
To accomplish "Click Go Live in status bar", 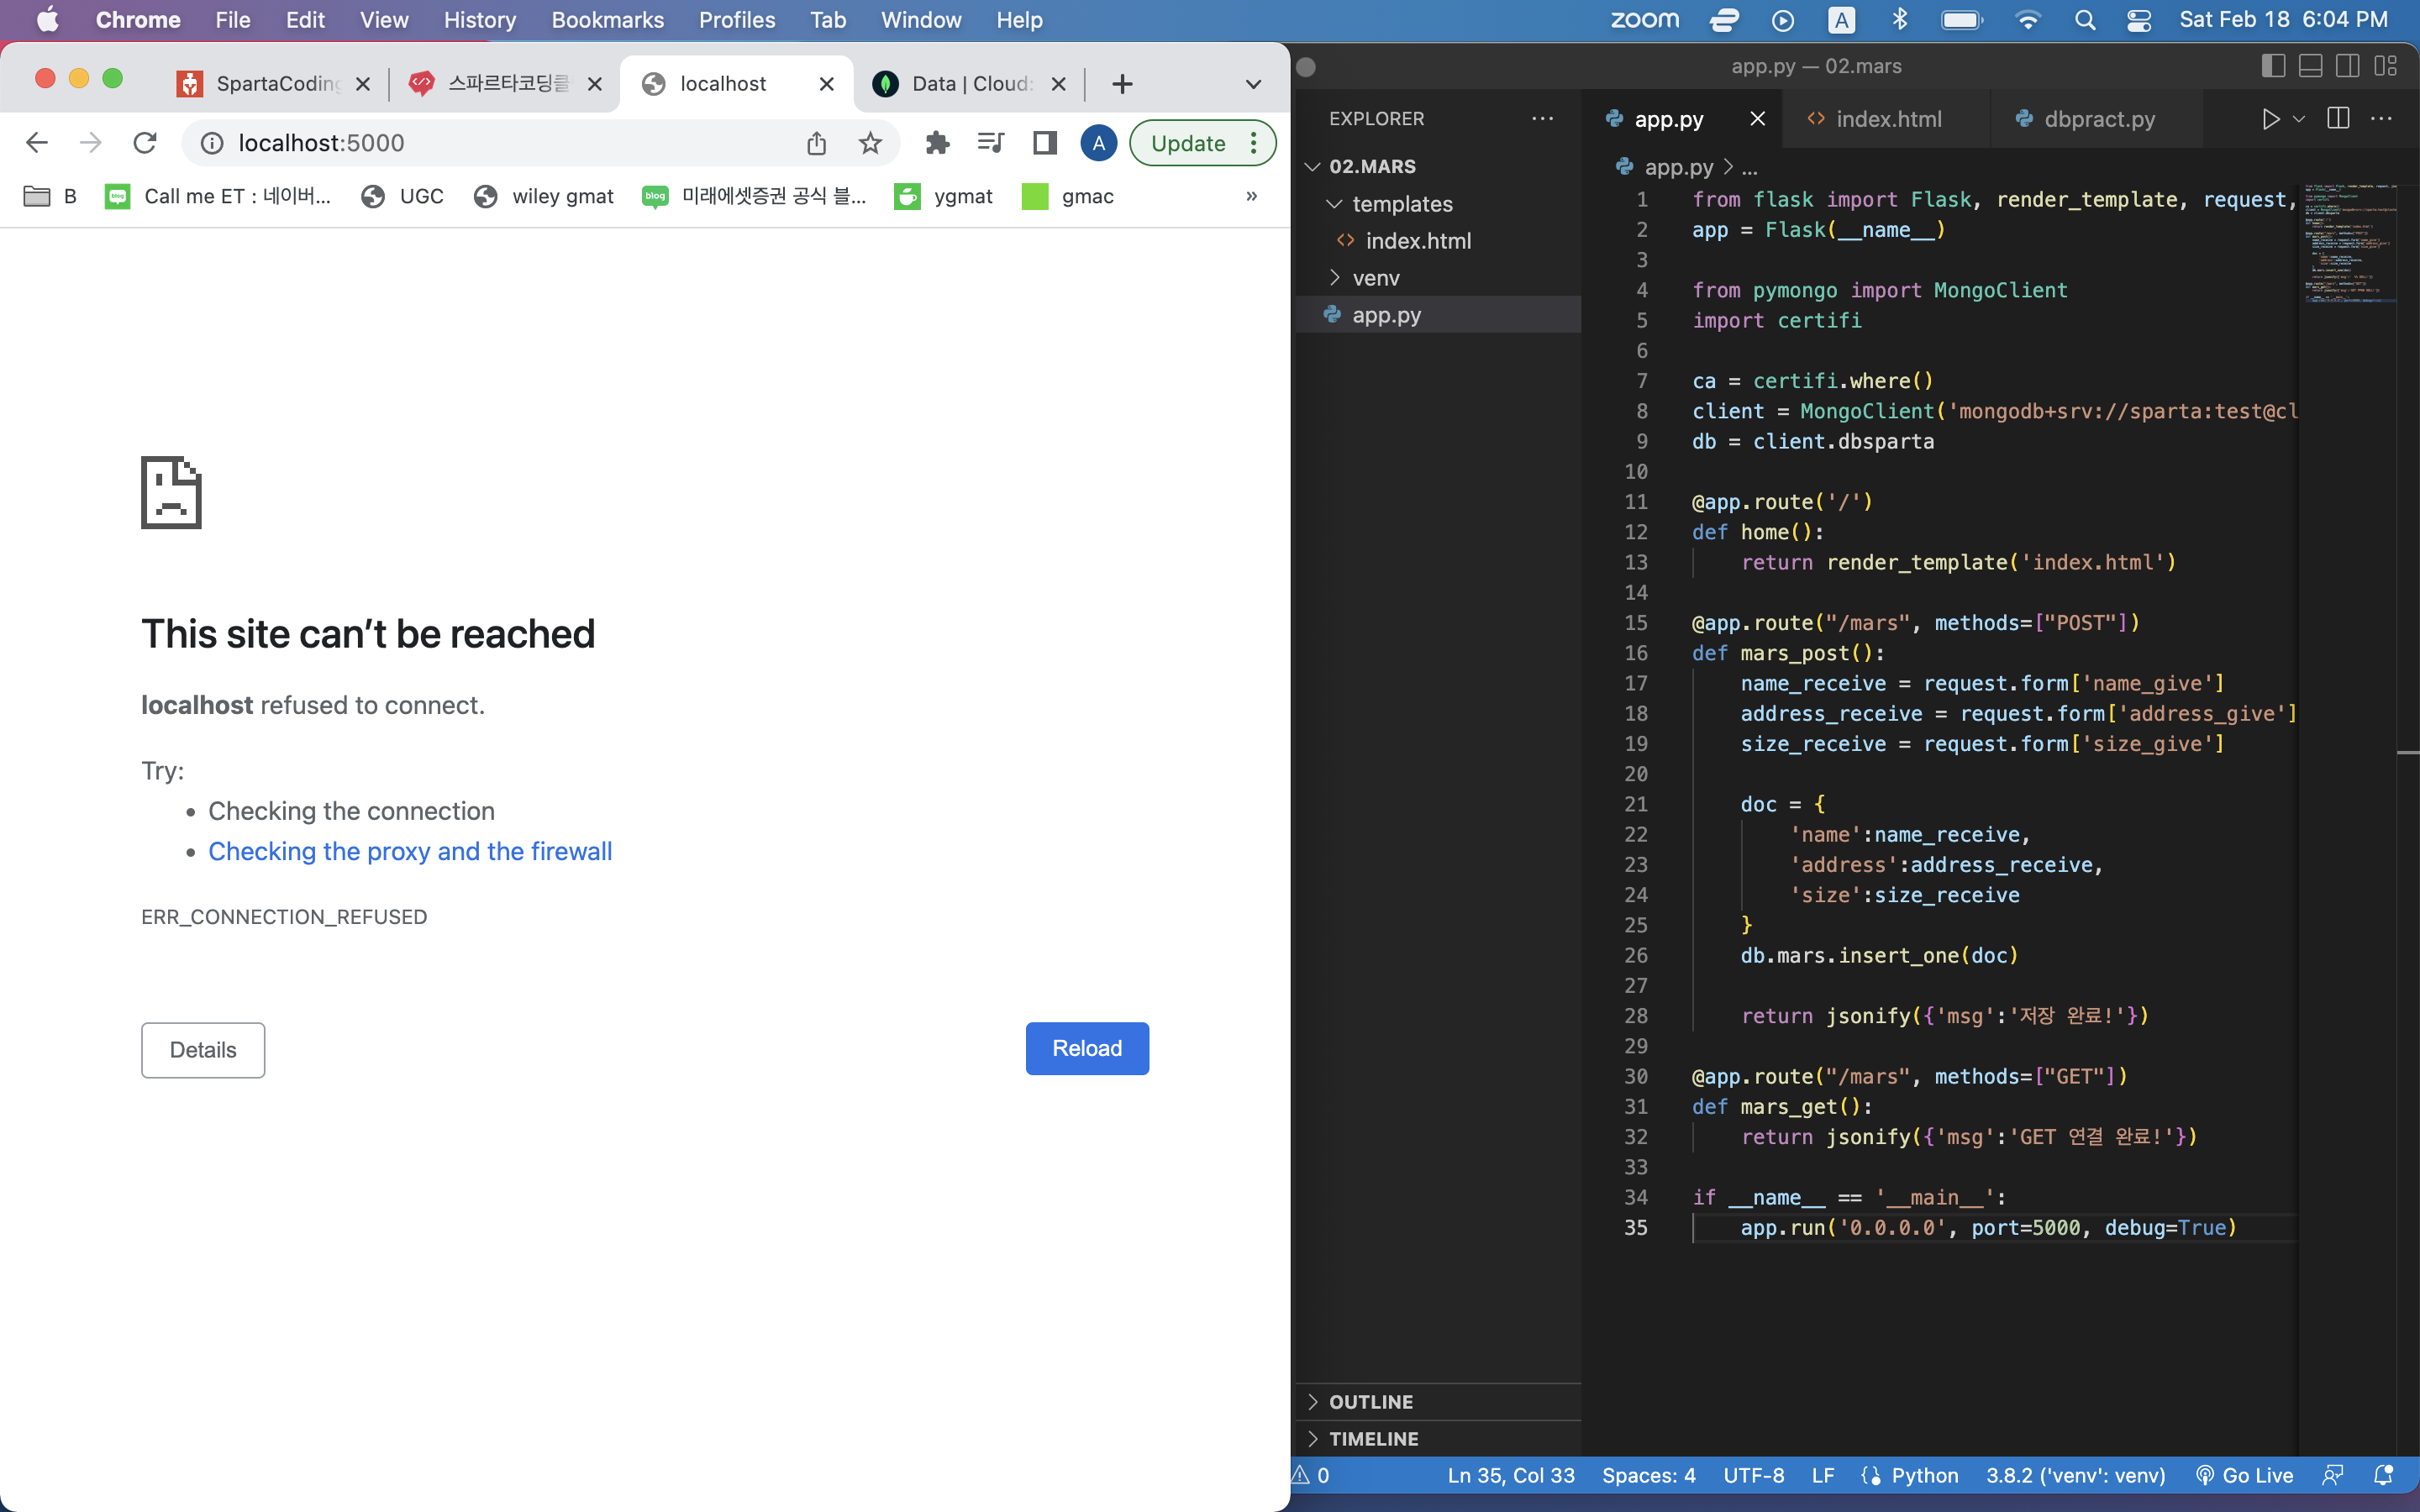I will 2244,1475.
